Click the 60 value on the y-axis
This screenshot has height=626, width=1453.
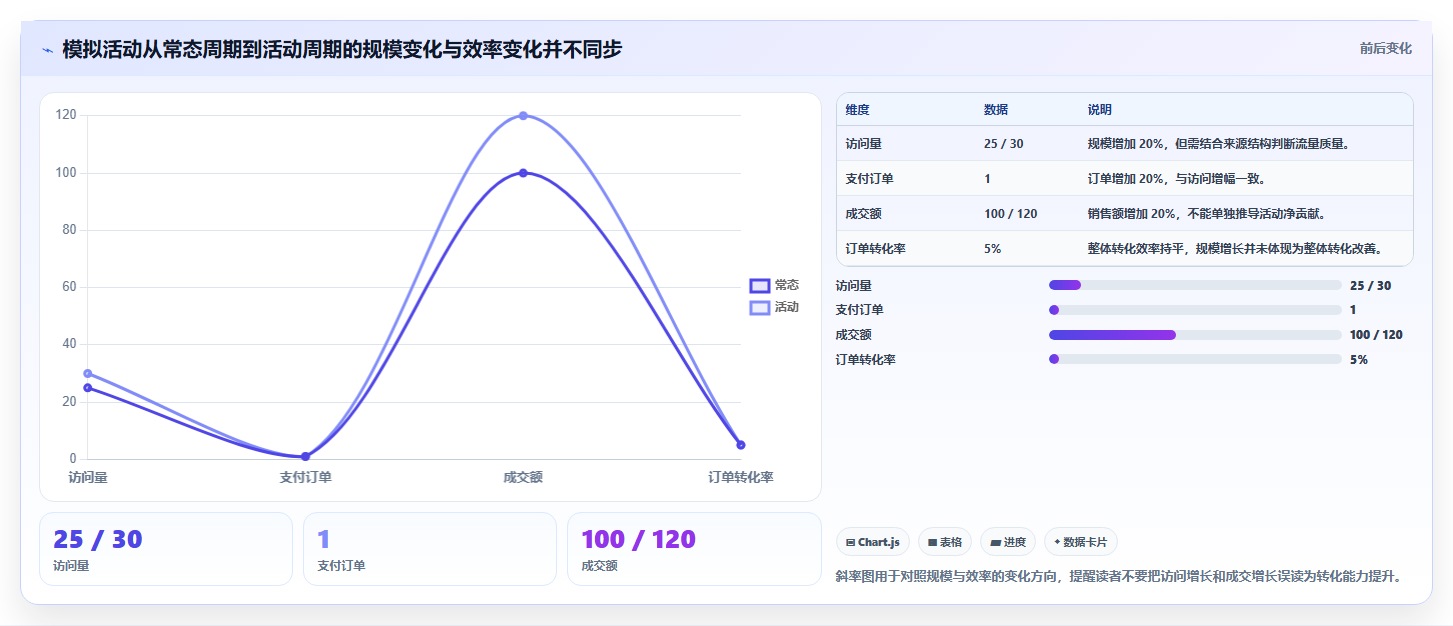pyautogui.click(x=70, y=287)
